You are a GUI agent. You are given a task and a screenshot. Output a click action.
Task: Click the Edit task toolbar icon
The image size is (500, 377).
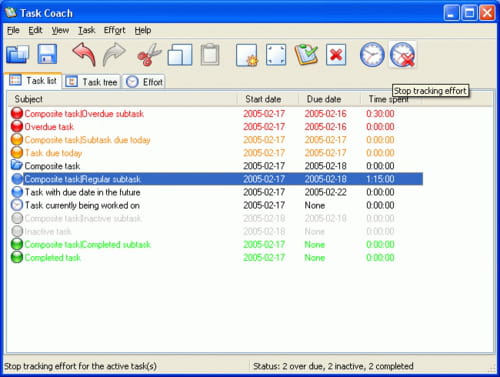click(x=276, y=55)
